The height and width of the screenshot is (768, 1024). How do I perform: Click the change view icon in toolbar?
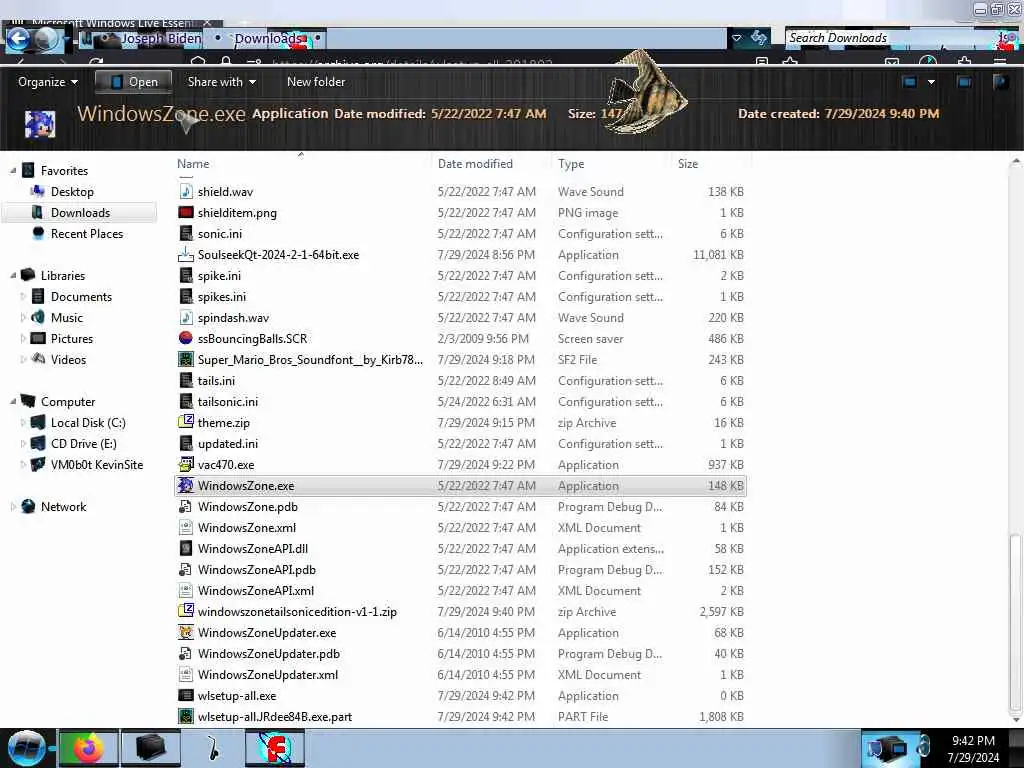pos(909,82)
